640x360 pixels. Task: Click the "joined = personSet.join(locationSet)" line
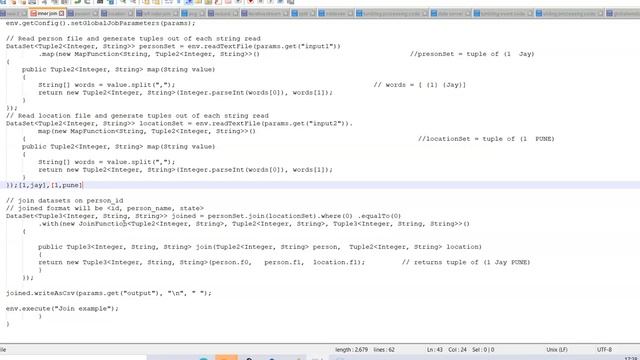pos(203,216)
